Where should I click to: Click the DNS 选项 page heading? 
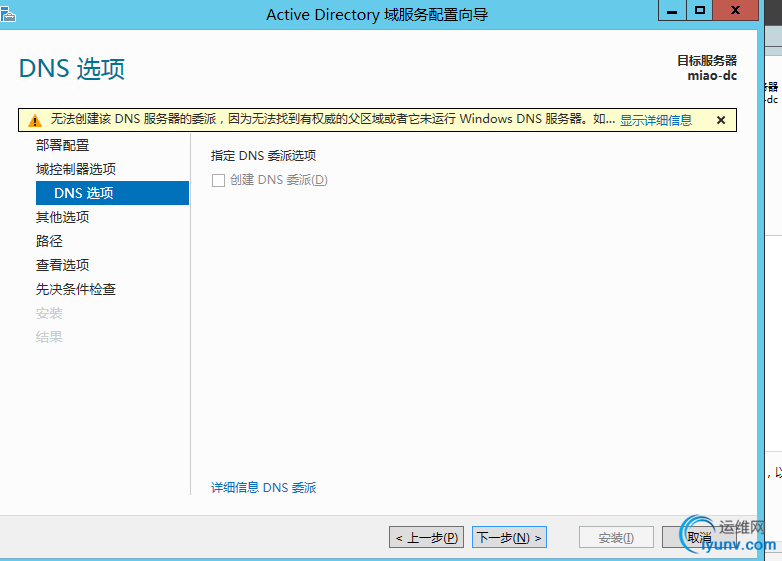(x=72, y=68)
